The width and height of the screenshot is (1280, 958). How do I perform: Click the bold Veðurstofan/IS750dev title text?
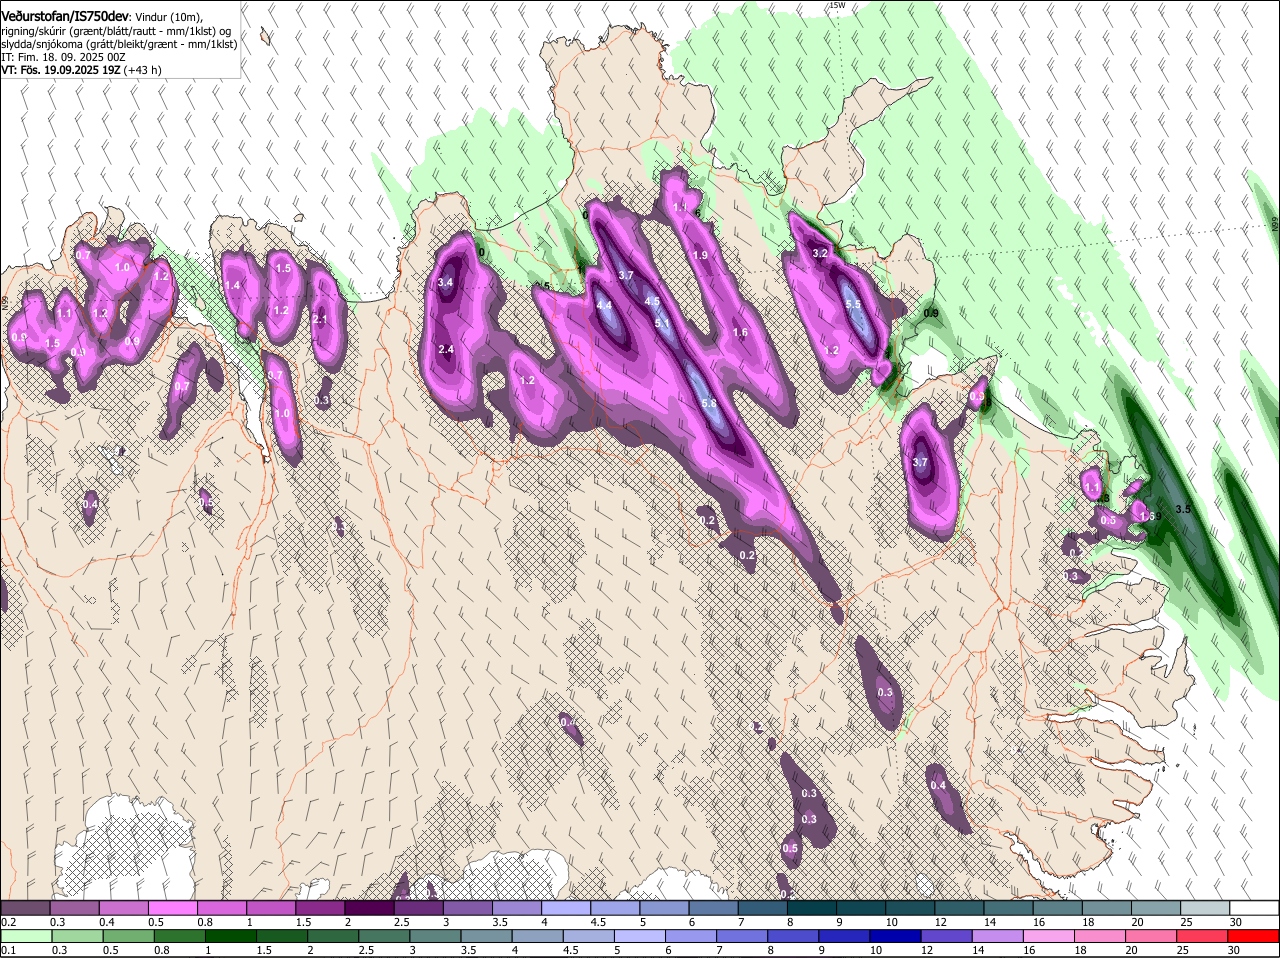65,16
